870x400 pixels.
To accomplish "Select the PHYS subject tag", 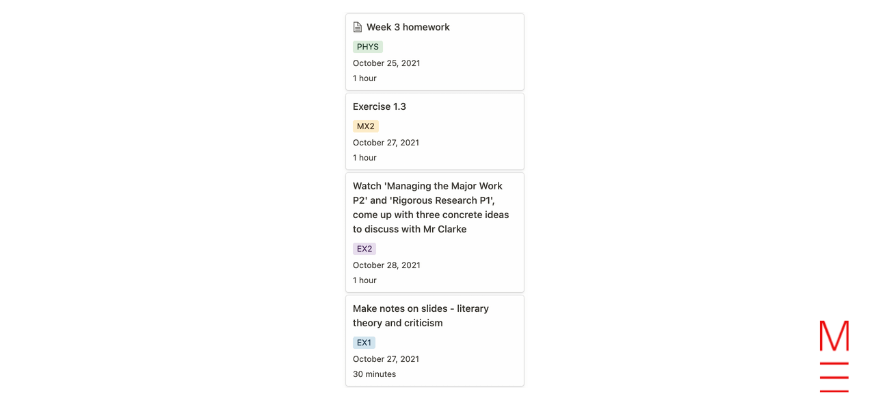I will (x=368, y=47).
